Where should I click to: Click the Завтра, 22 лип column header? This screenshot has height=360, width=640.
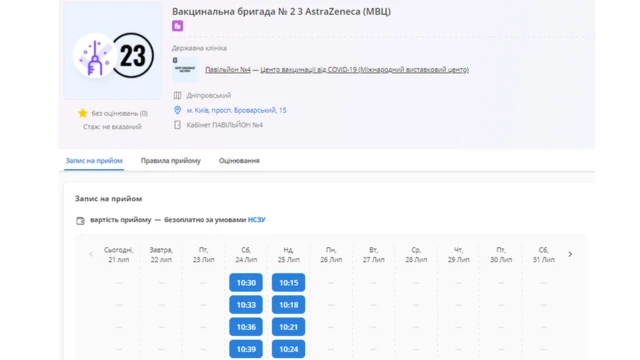(161, 255)
